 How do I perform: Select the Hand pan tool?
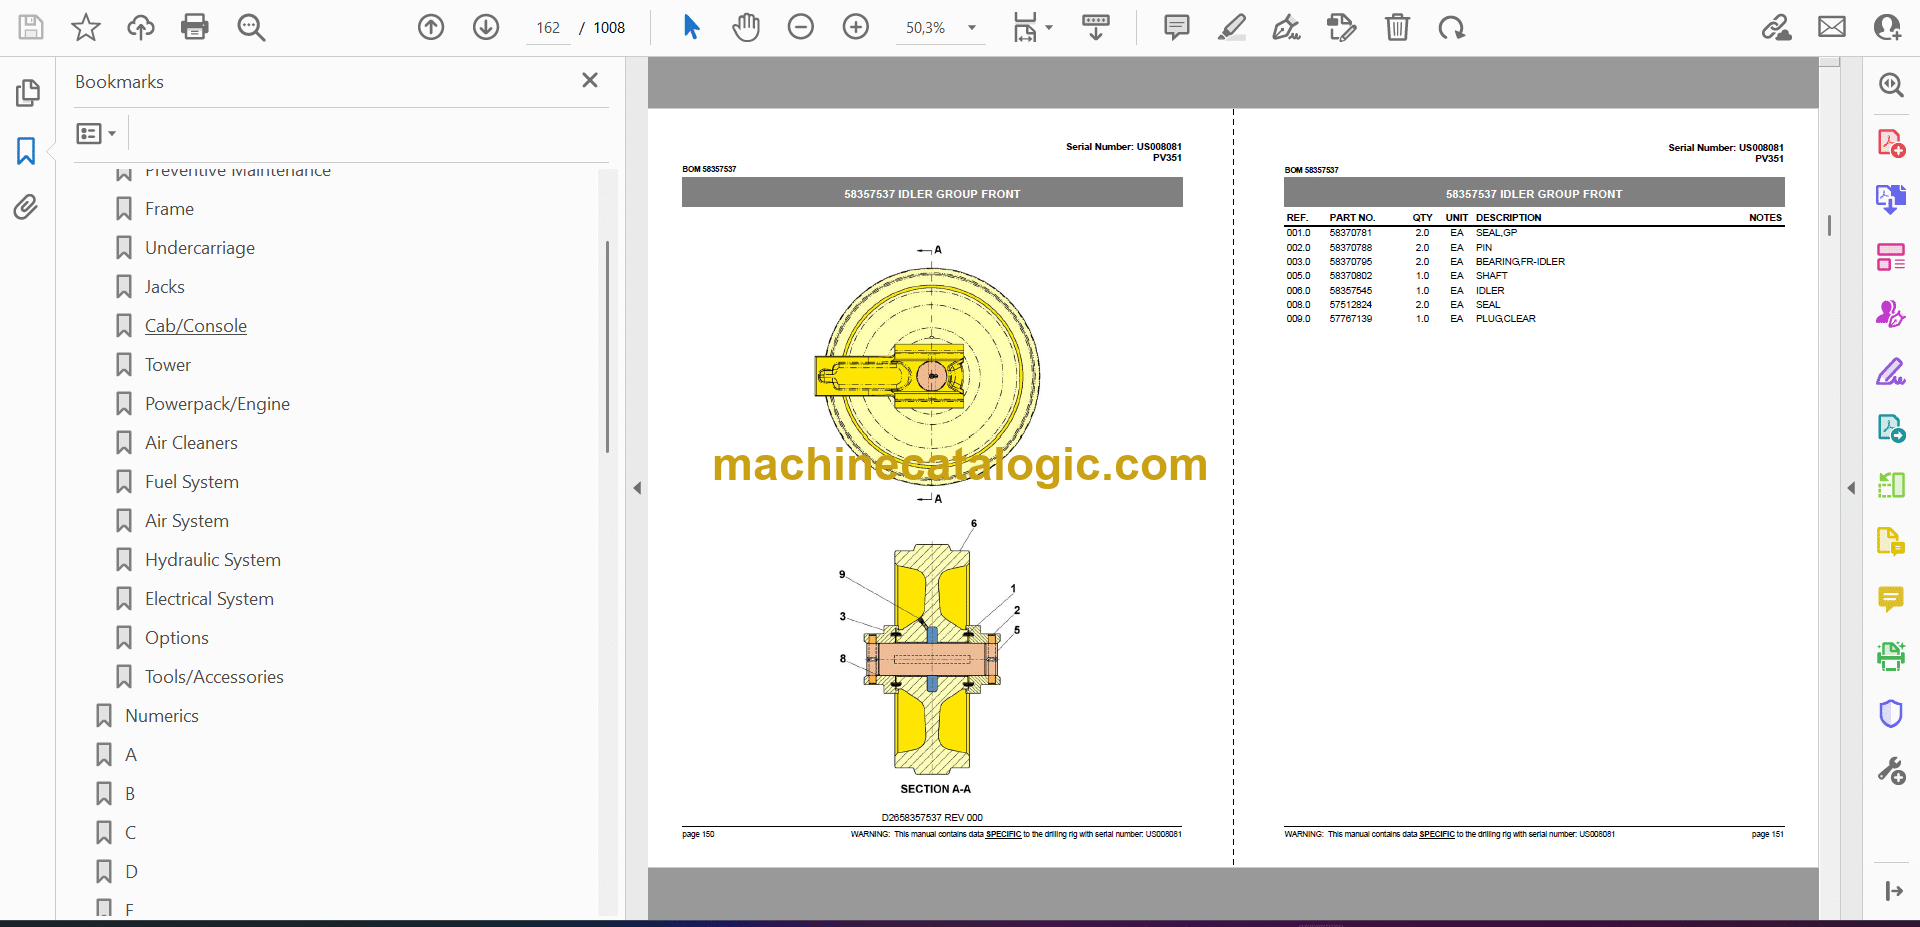[x=745, y=27]
